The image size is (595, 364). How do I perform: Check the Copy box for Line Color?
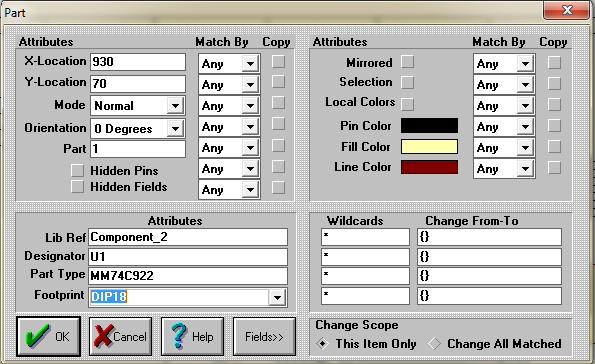coord(554,167)
